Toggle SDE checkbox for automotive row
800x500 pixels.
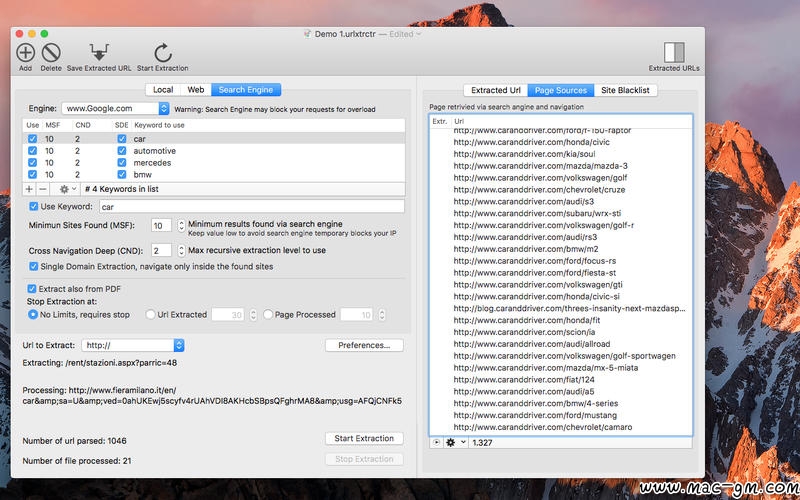pos(121,151)
